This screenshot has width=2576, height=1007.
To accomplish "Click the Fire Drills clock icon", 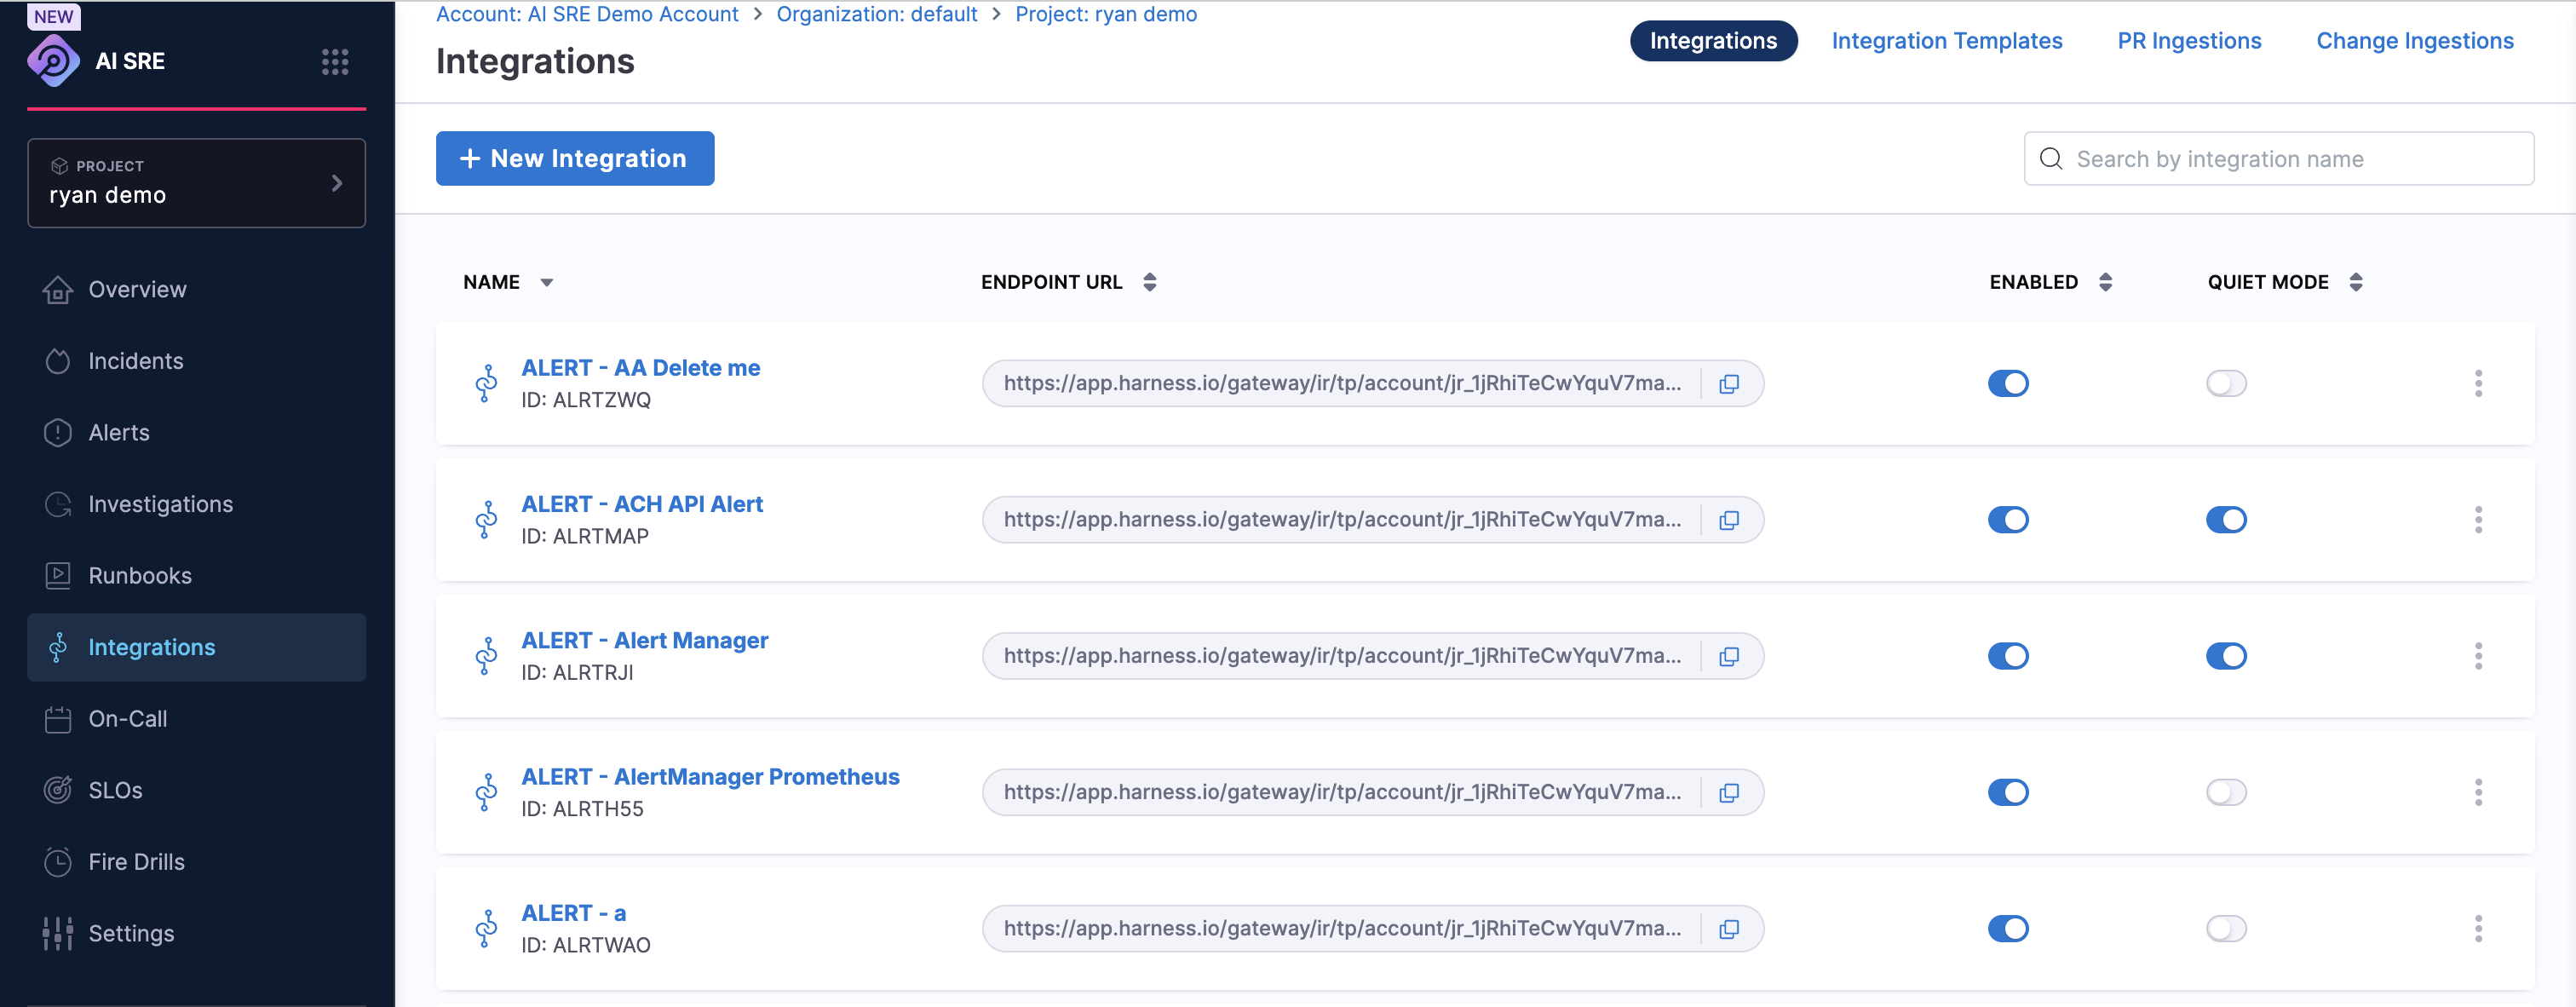I will click(x=58, y=862).
